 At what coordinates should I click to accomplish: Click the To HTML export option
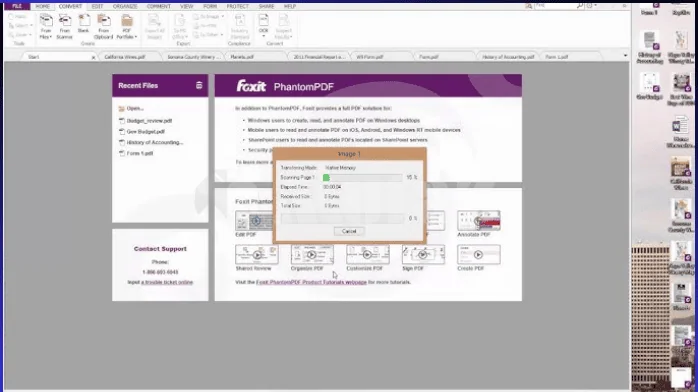click(x=206, y=25)
